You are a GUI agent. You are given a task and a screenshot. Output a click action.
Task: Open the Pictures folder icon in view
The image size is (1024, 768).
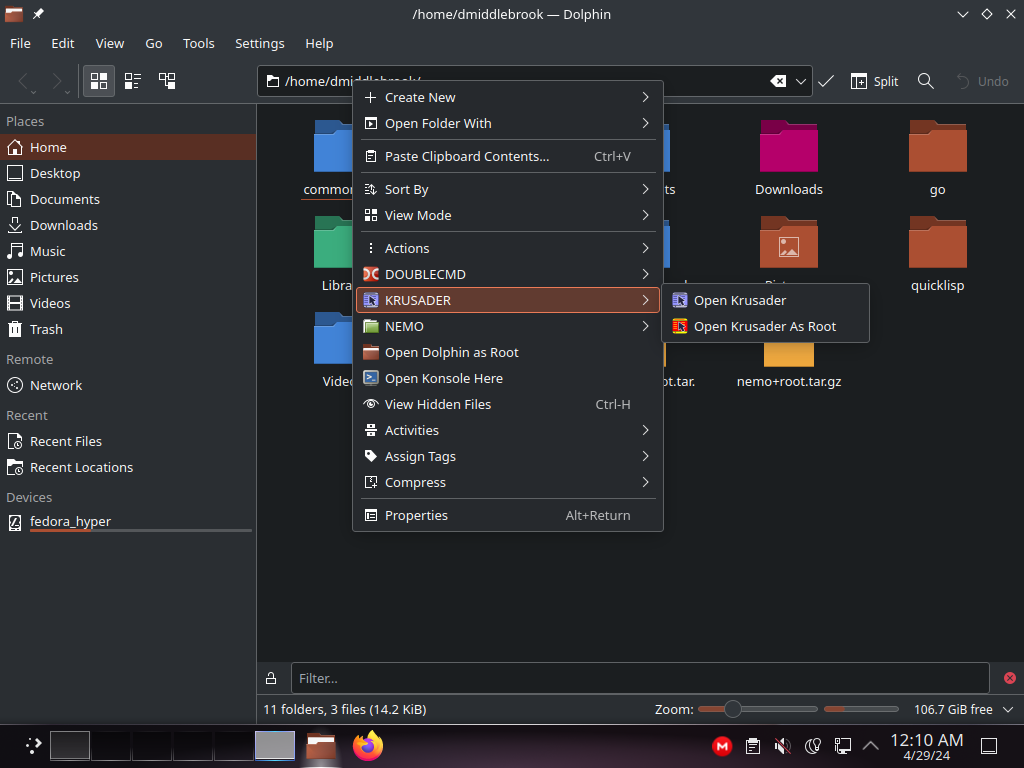click(788, 242)
